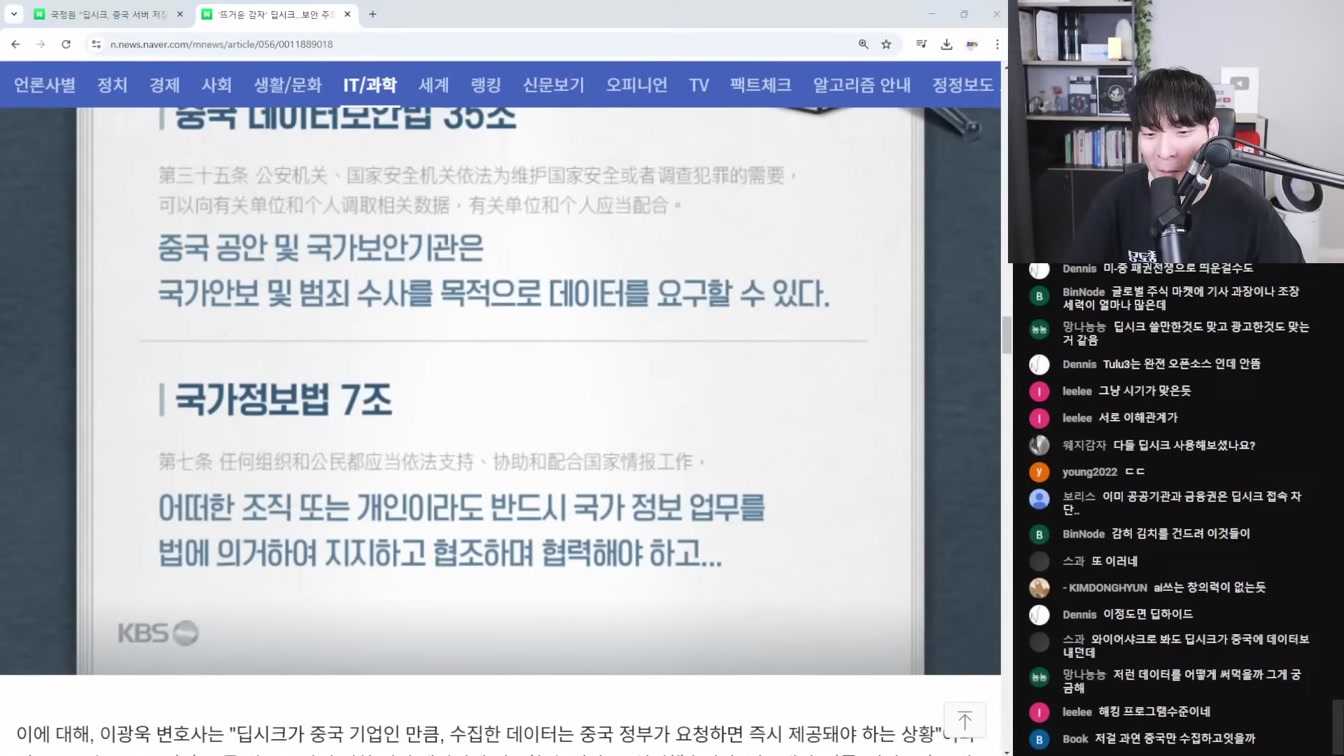Open 신문보기 in the nav bar
This screenshot has height=756, width=1344.
coord(553,85)
